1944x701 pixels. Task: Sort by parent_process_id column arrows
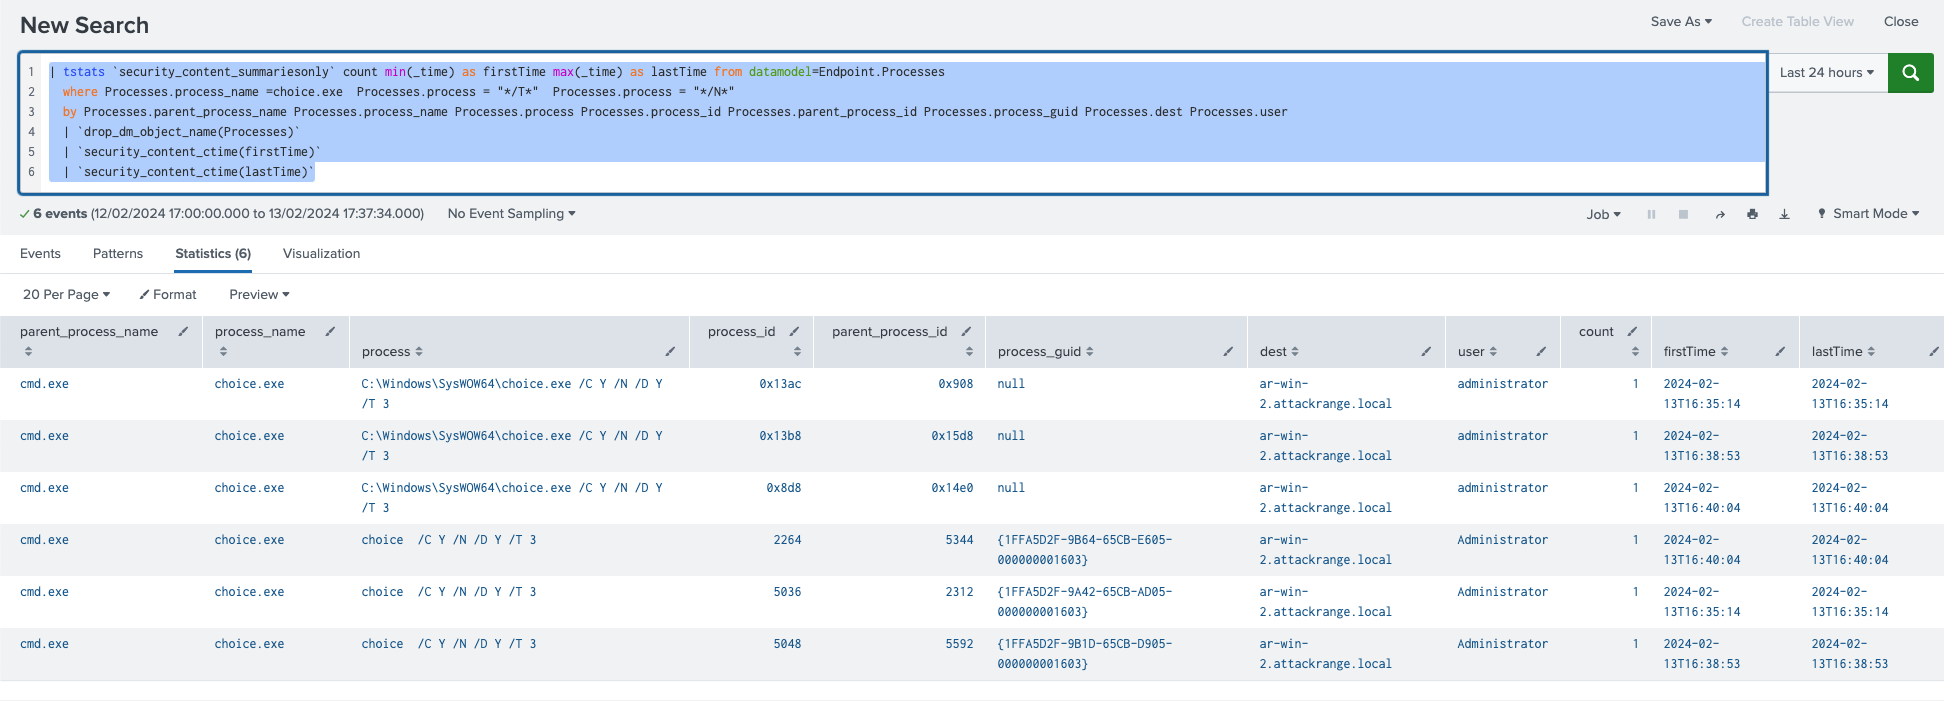point(969,352)
